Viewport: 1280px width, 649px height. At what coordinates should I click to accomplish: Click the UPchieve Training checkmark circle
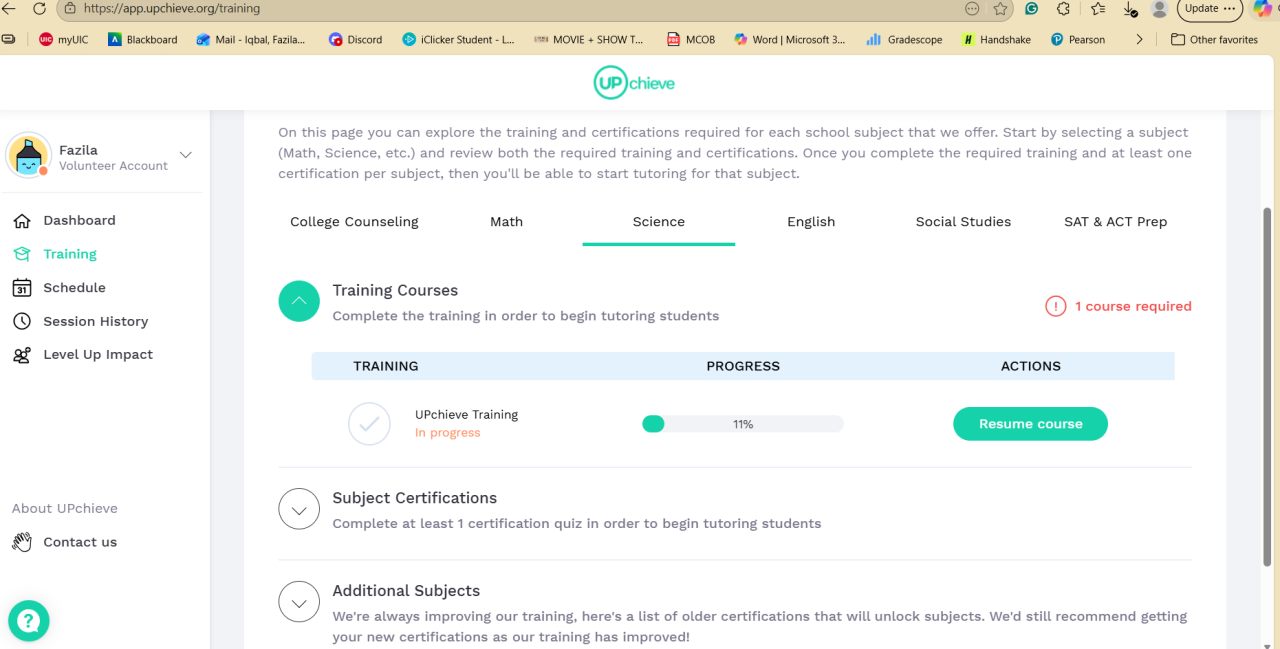(369, 424)
